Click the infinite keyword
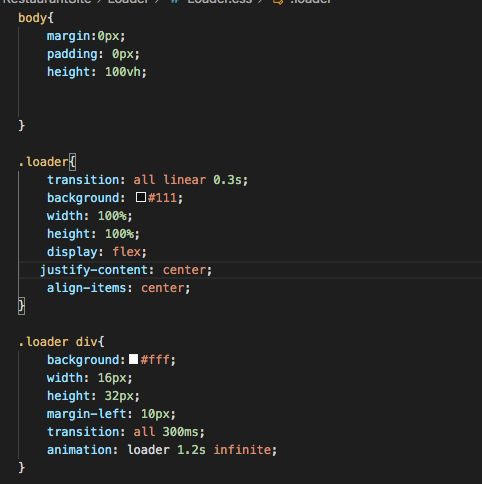Viewport: 482px width, 484px height. click(242, 450)
